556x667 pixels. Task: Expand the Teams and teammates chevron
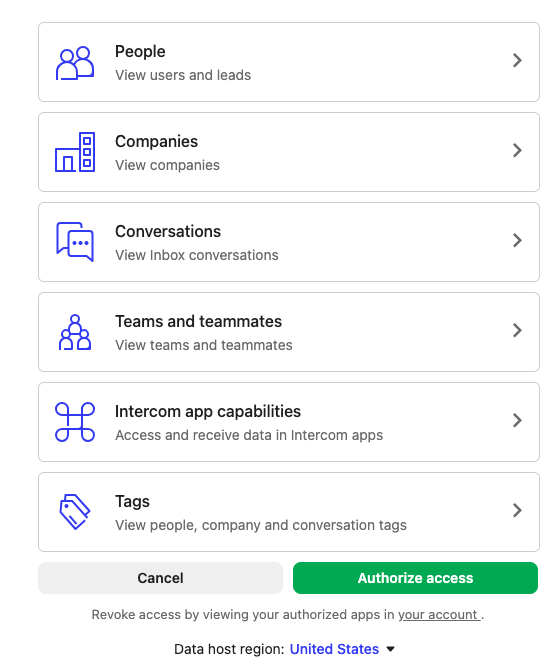click(x=517, y=330)
